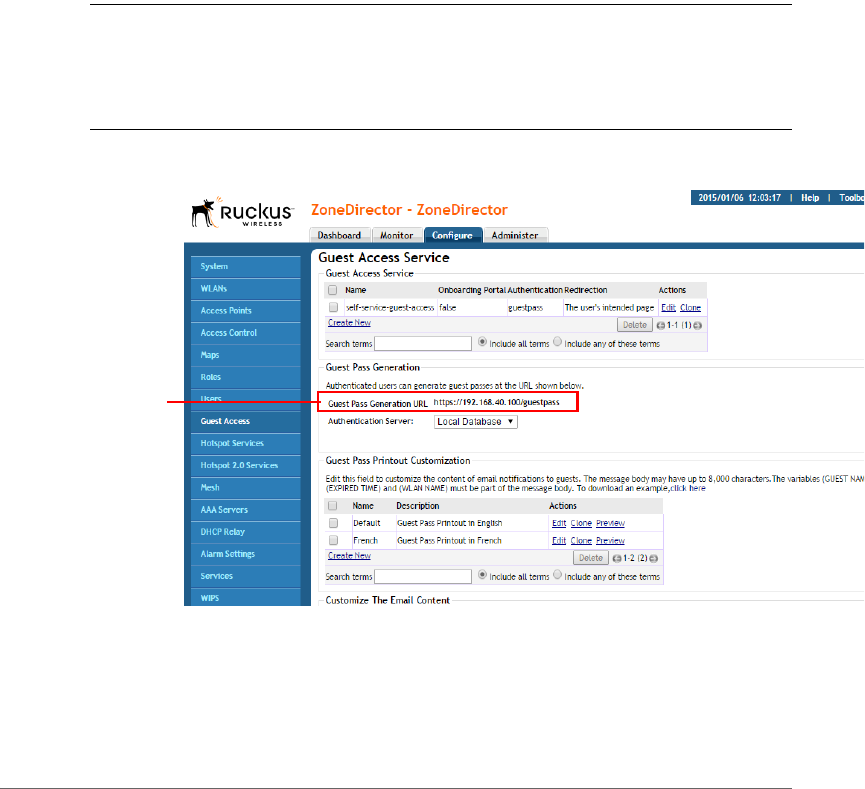Edit the Default guest pass printout
Screen dimensions: 865x789
(559, 523)
